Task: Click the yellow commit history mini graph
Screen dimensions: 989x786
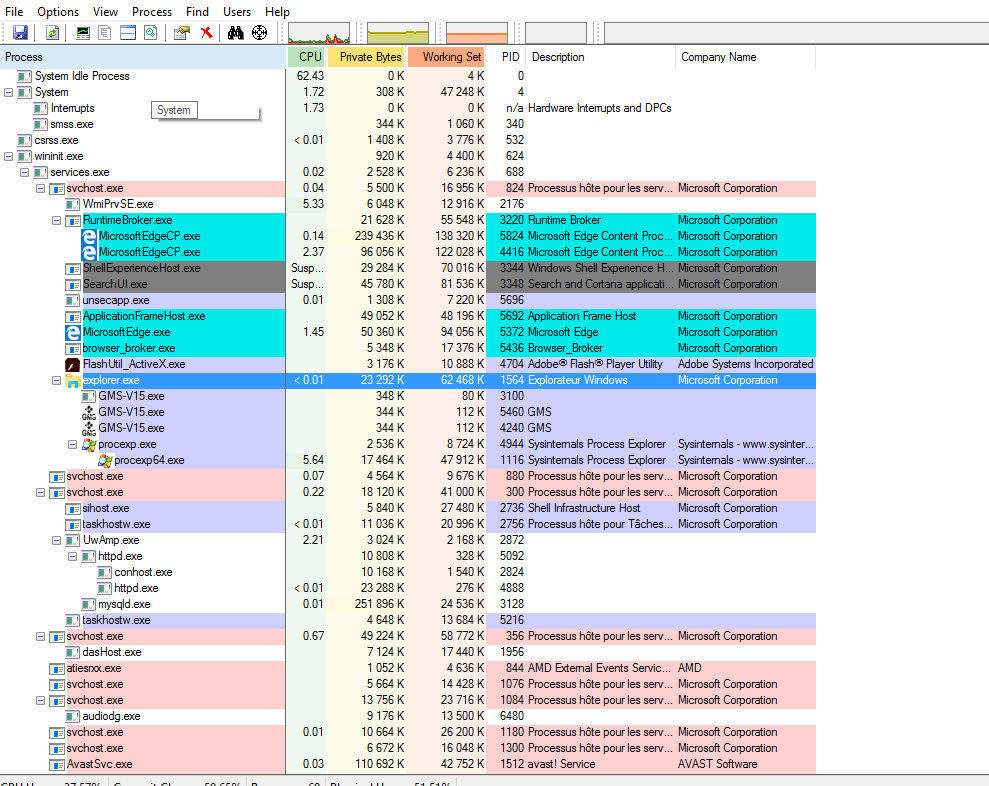Action: tap(398, 33)
